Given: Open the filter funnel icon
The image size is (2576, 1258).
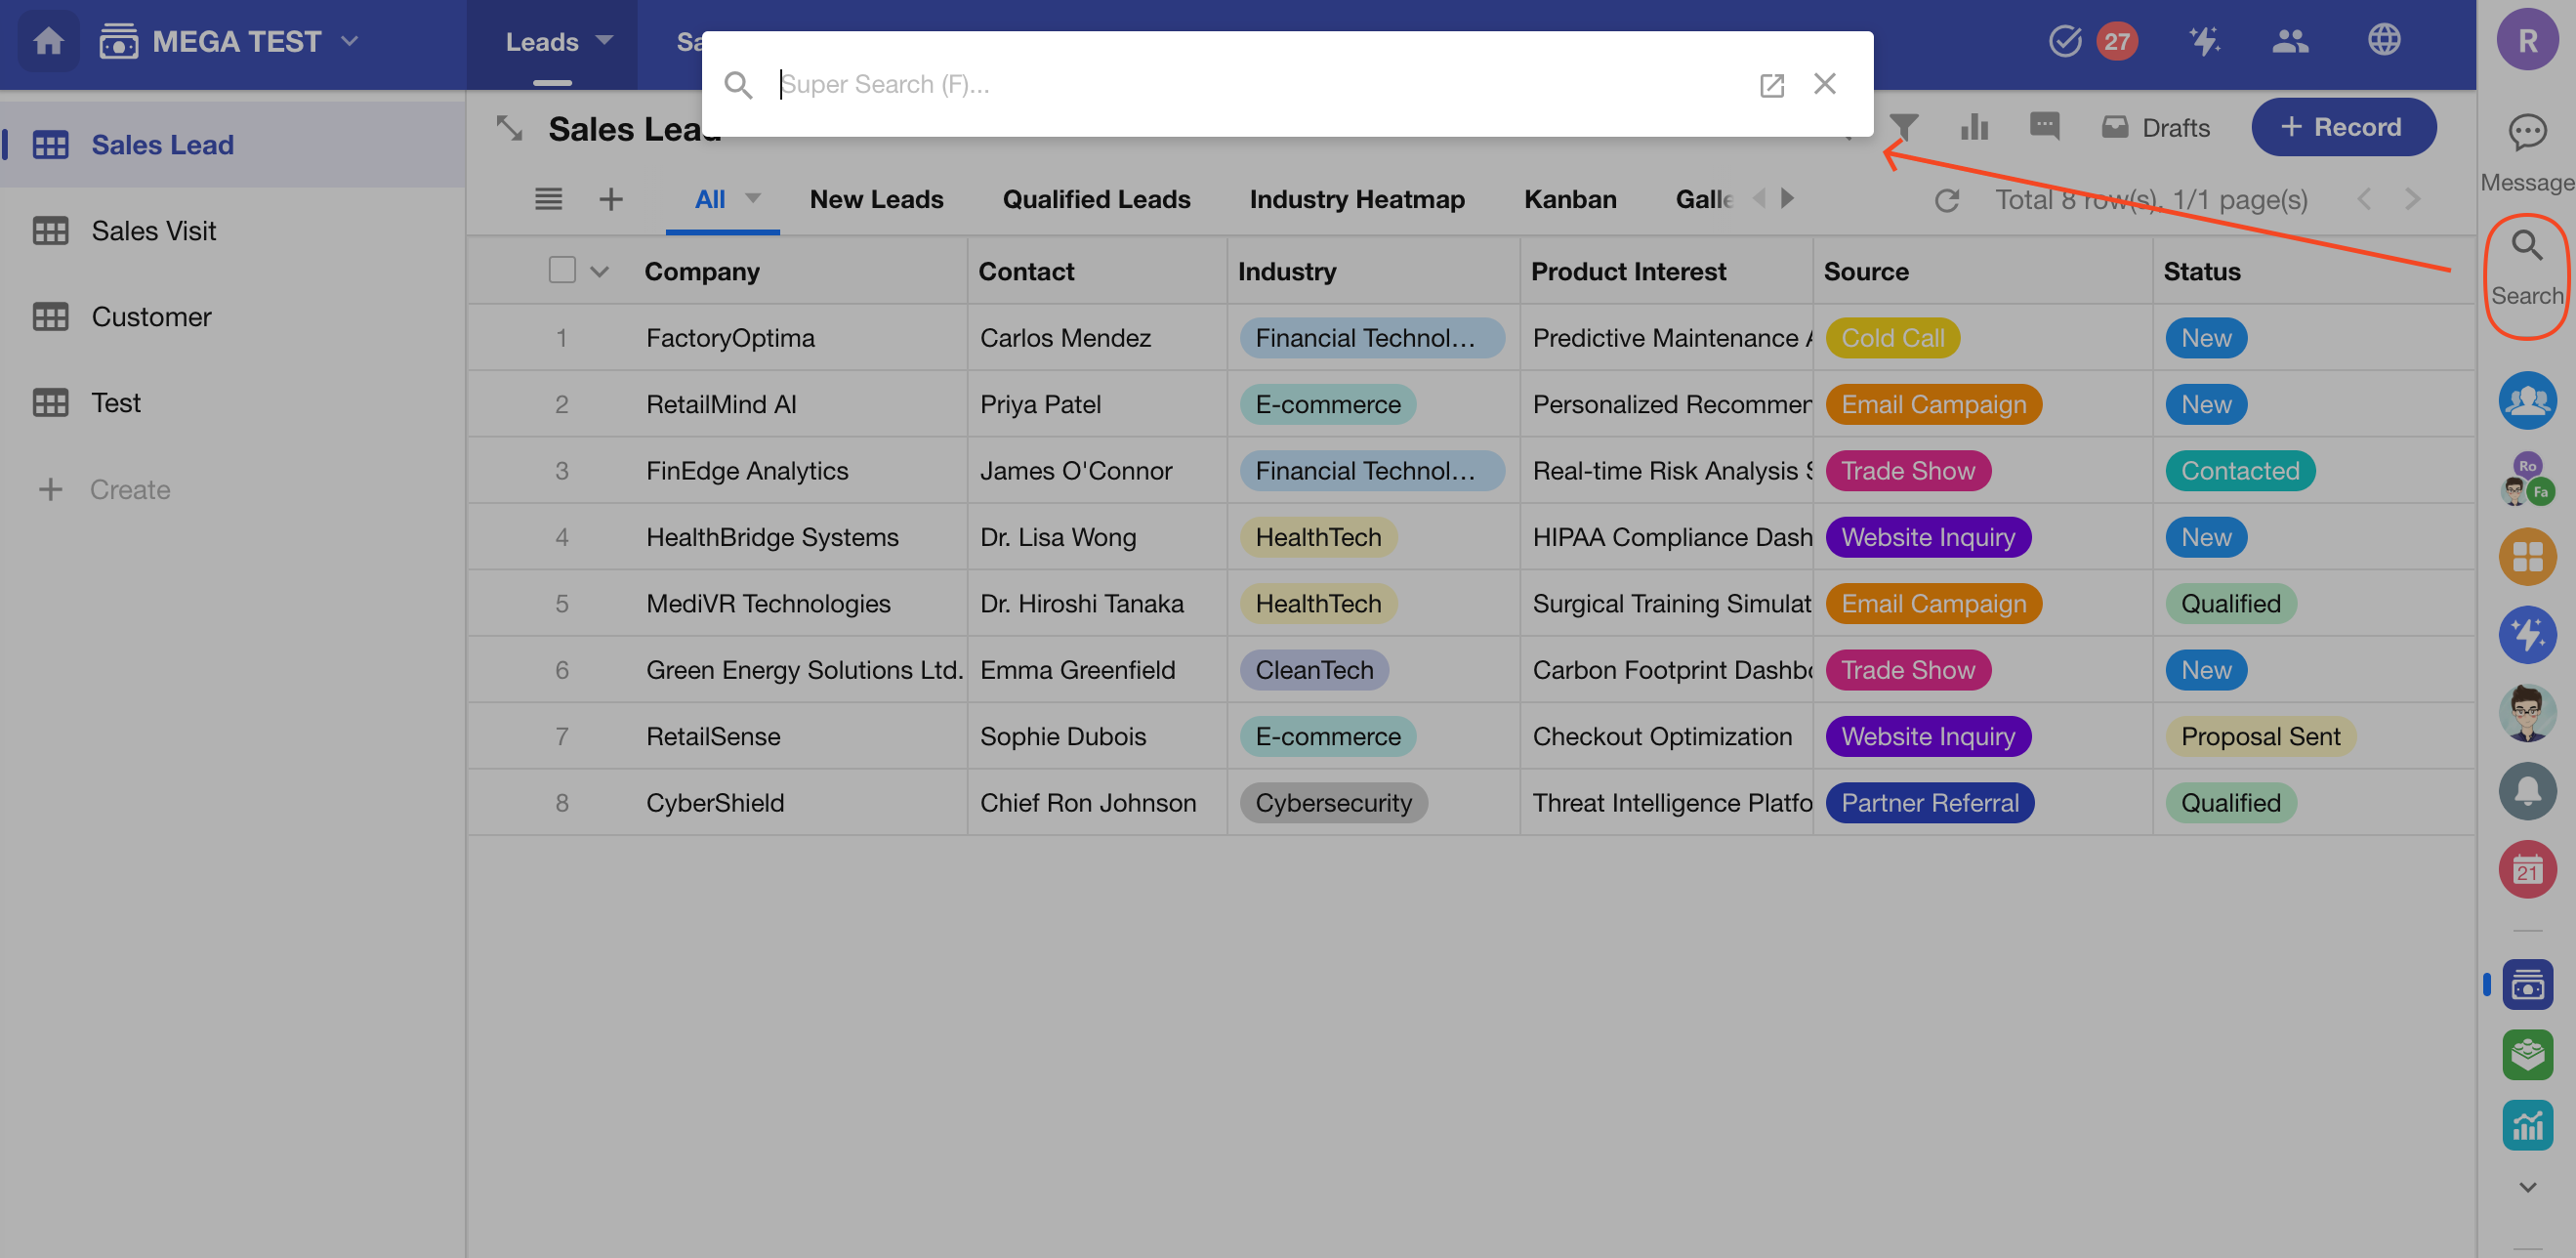Looking at the screenshot, I should click(x=1904, y=127).
